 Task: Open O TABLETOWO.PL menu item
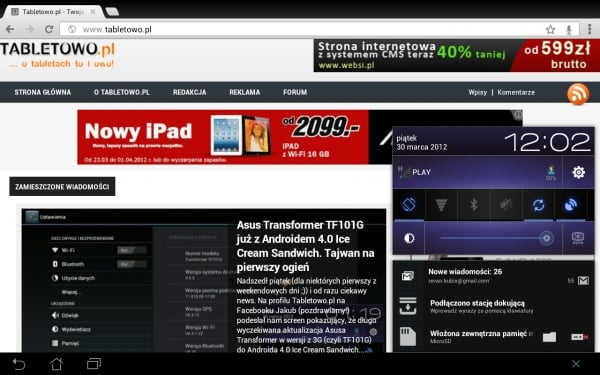(122, 92)
